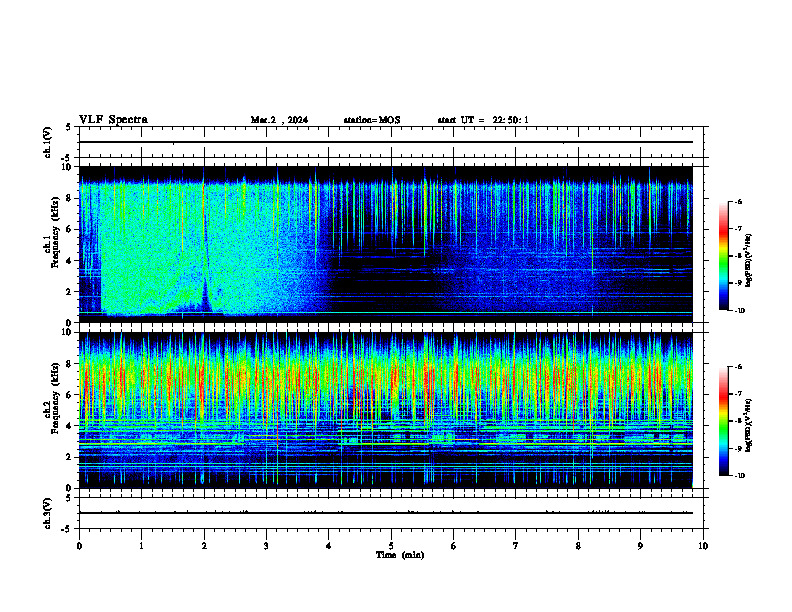Click the "-6" tick on ch.2 colorbar
Screen dimensions: 792x612
coord(738,367)
